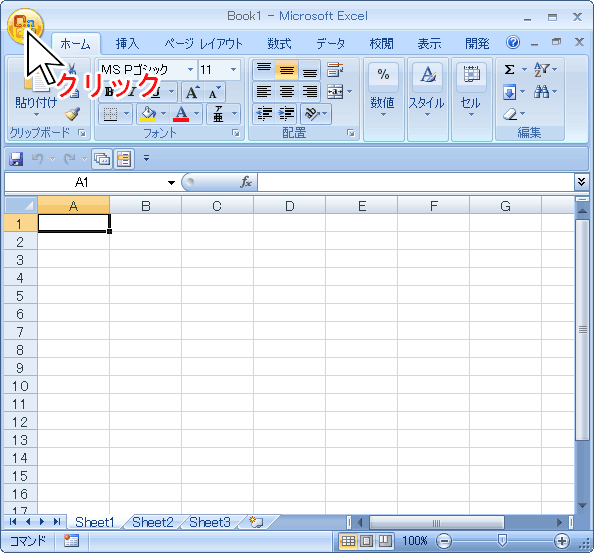Click the Save icon in quick access toolbar
This screenshot has width=594, height=553.
point(16,159)
